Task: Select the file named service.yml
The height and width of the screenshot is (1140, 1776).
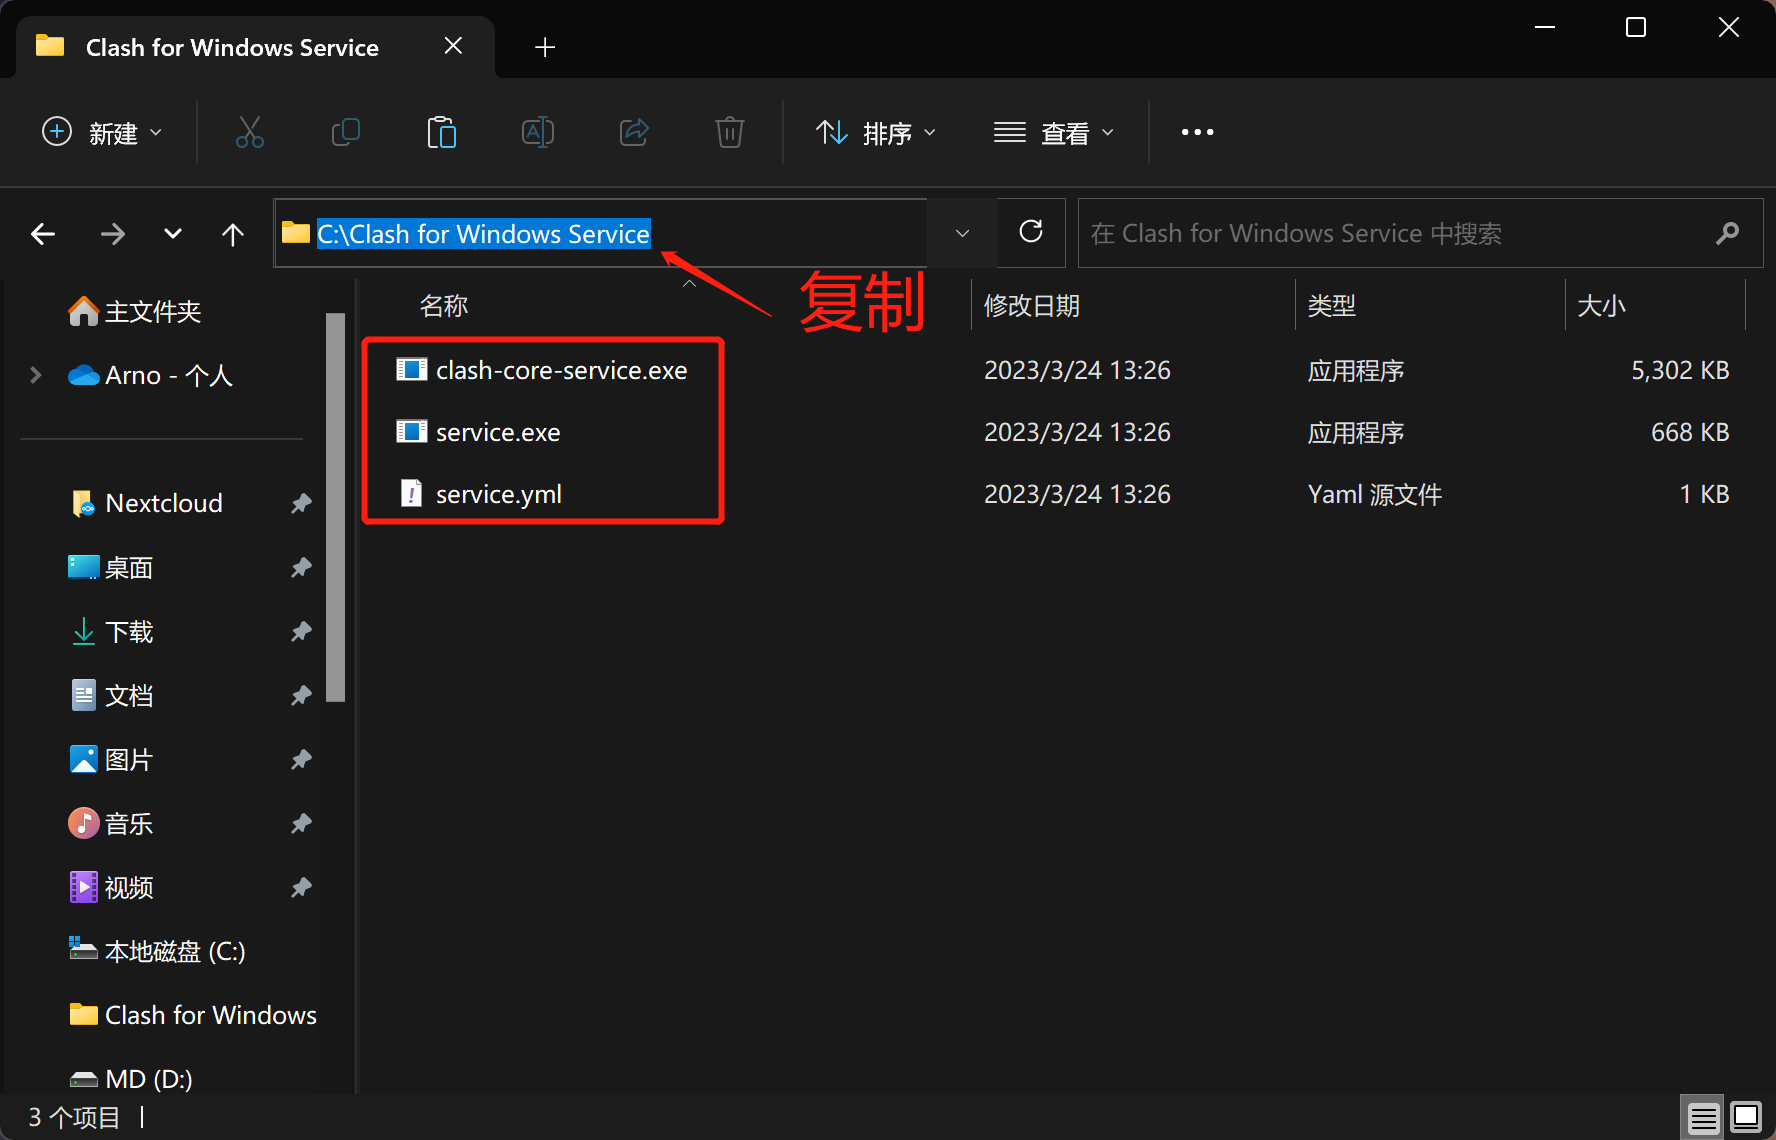Action: coord(499,494)
